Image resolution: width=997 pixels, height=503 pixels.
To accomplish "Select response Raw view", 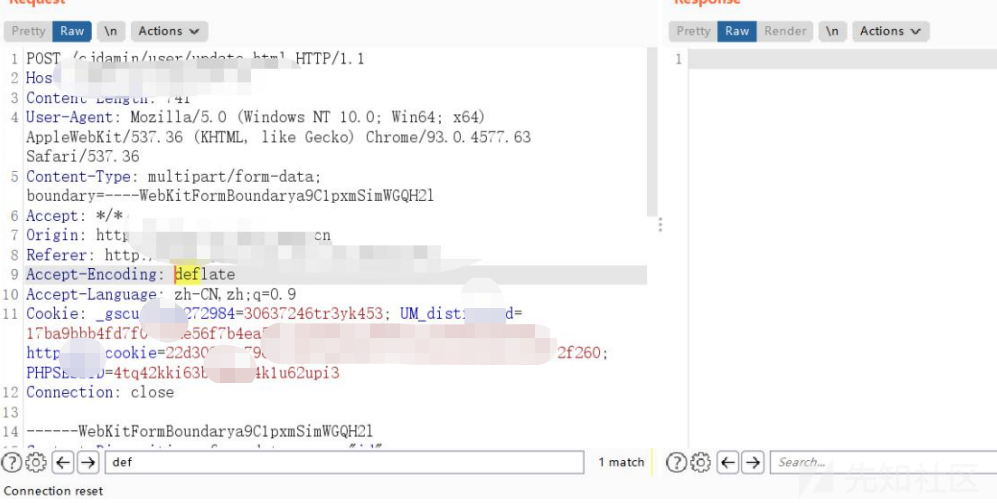I will pos(737,31).
